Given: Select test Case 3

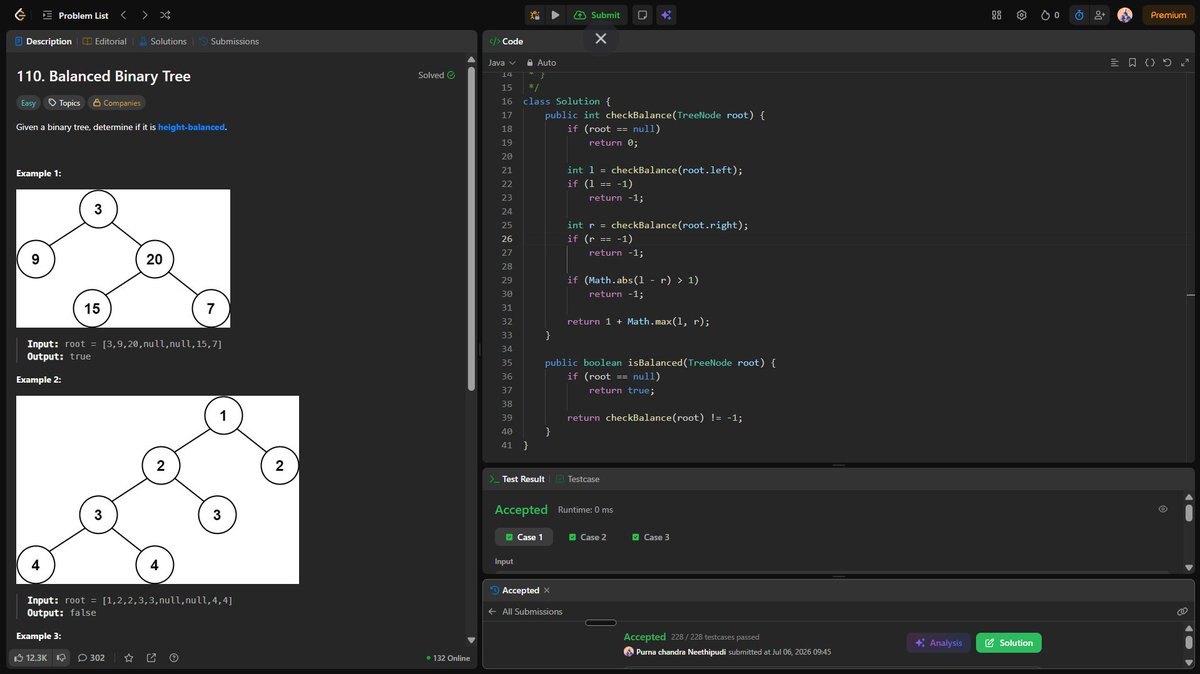Looking at the screenshot, I should pyautogui.click(x=651, y=537).
